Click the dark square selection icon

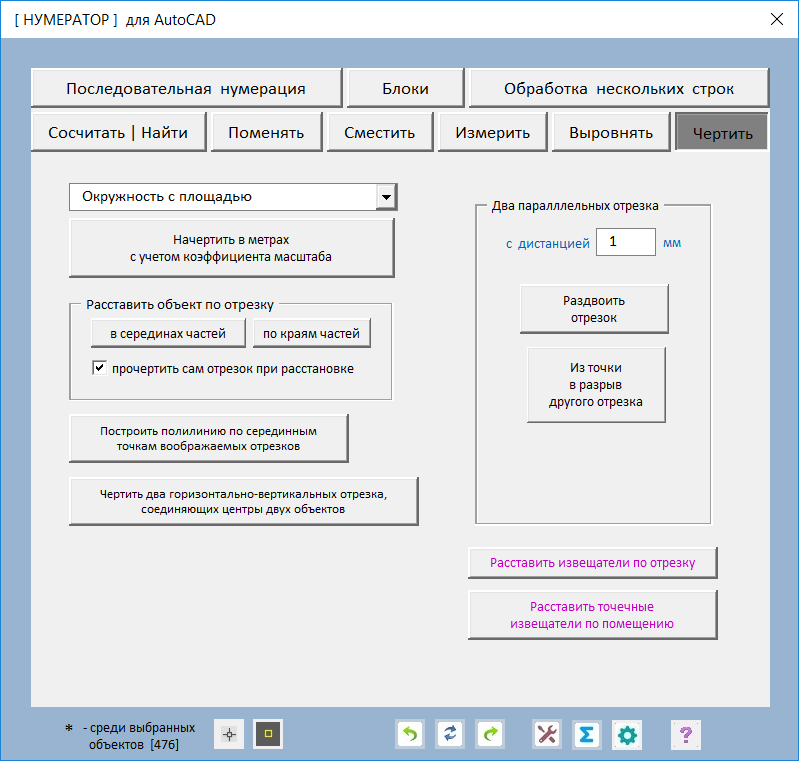(x=268, y=735)
